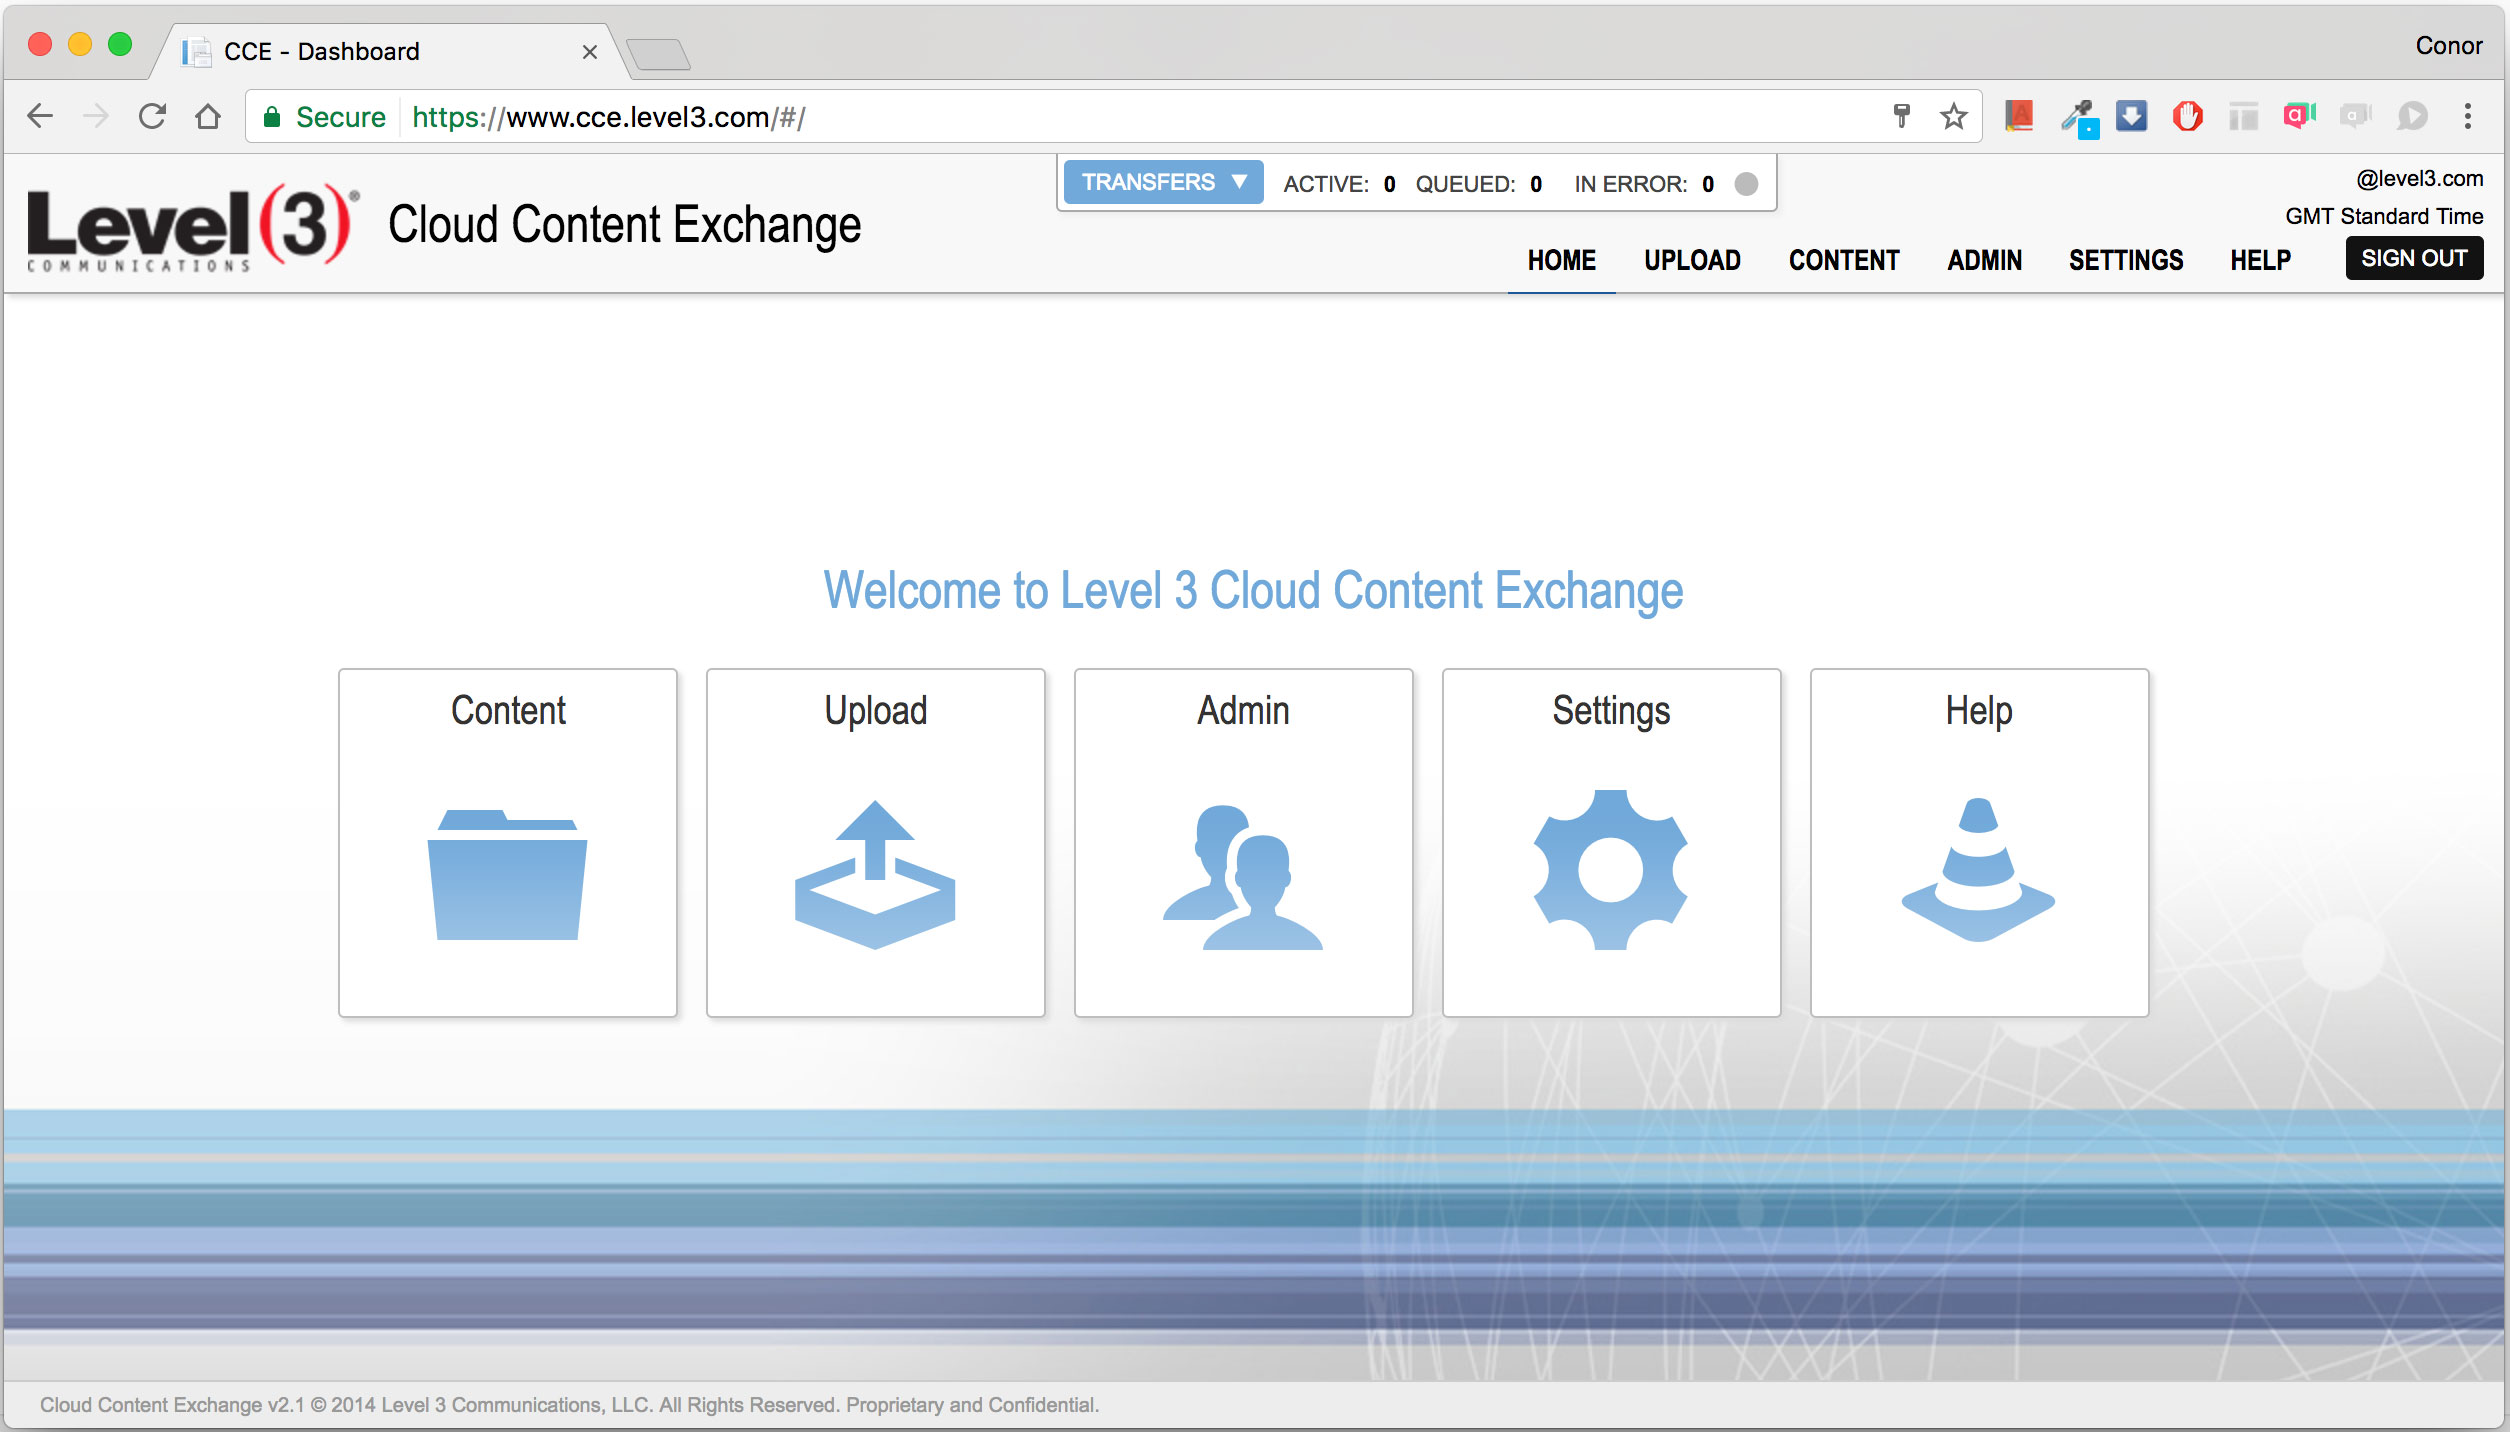Open the Admin users icon tile

[1244, 843]
